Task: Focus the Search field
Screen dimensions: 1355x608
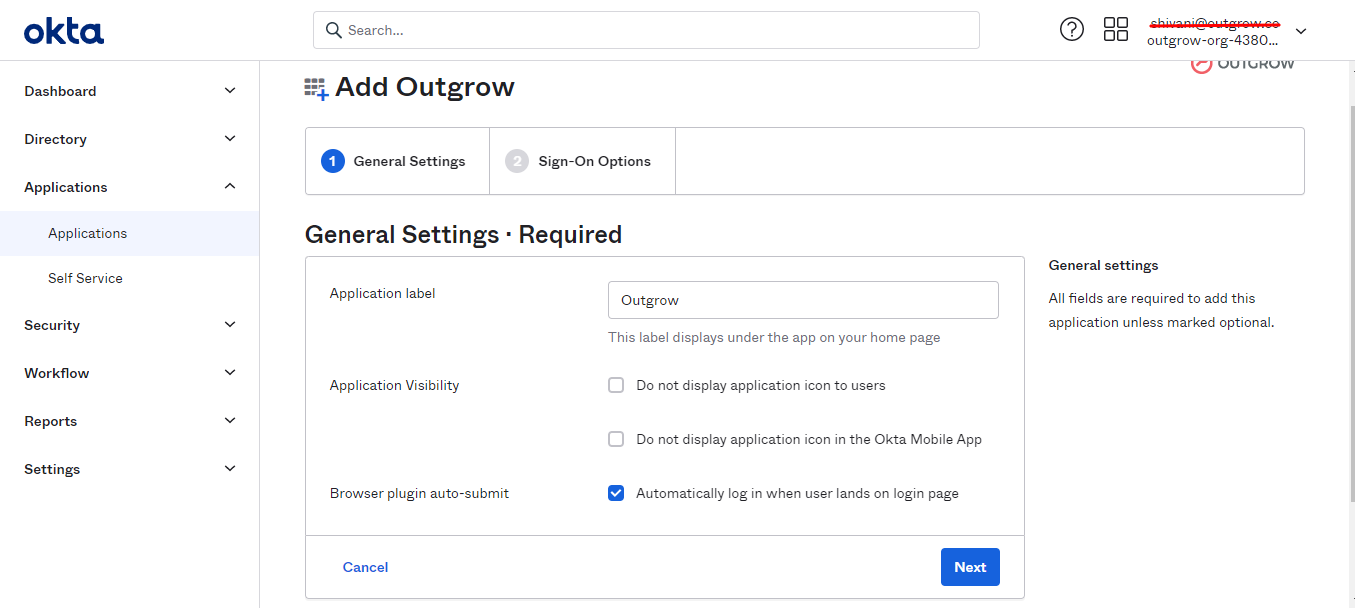Action: click(x=646, y=30)
